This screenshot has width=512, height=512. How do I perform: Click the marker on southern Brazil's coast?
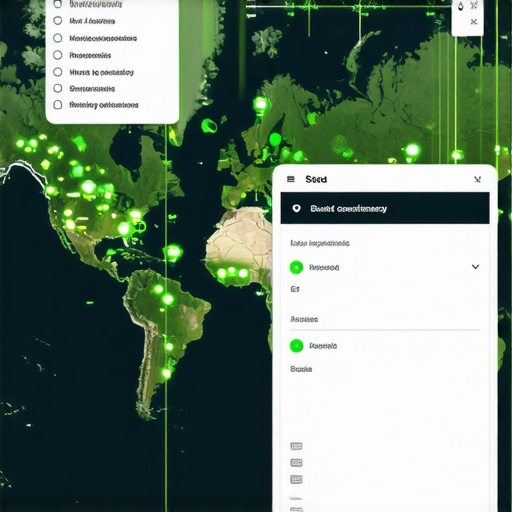coord(169,347)
